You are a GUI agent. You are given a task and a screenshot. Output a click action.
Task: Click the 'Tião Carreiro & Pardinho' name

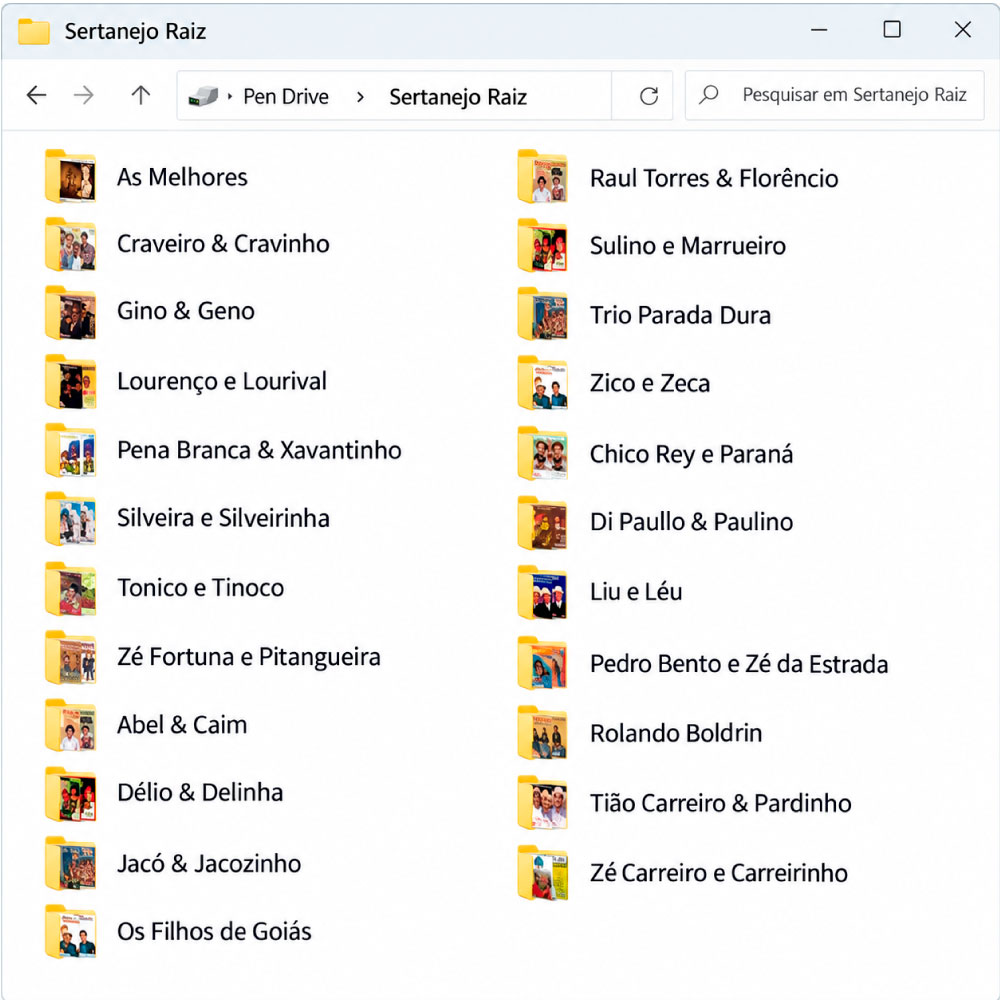click(x=721, y=804)
